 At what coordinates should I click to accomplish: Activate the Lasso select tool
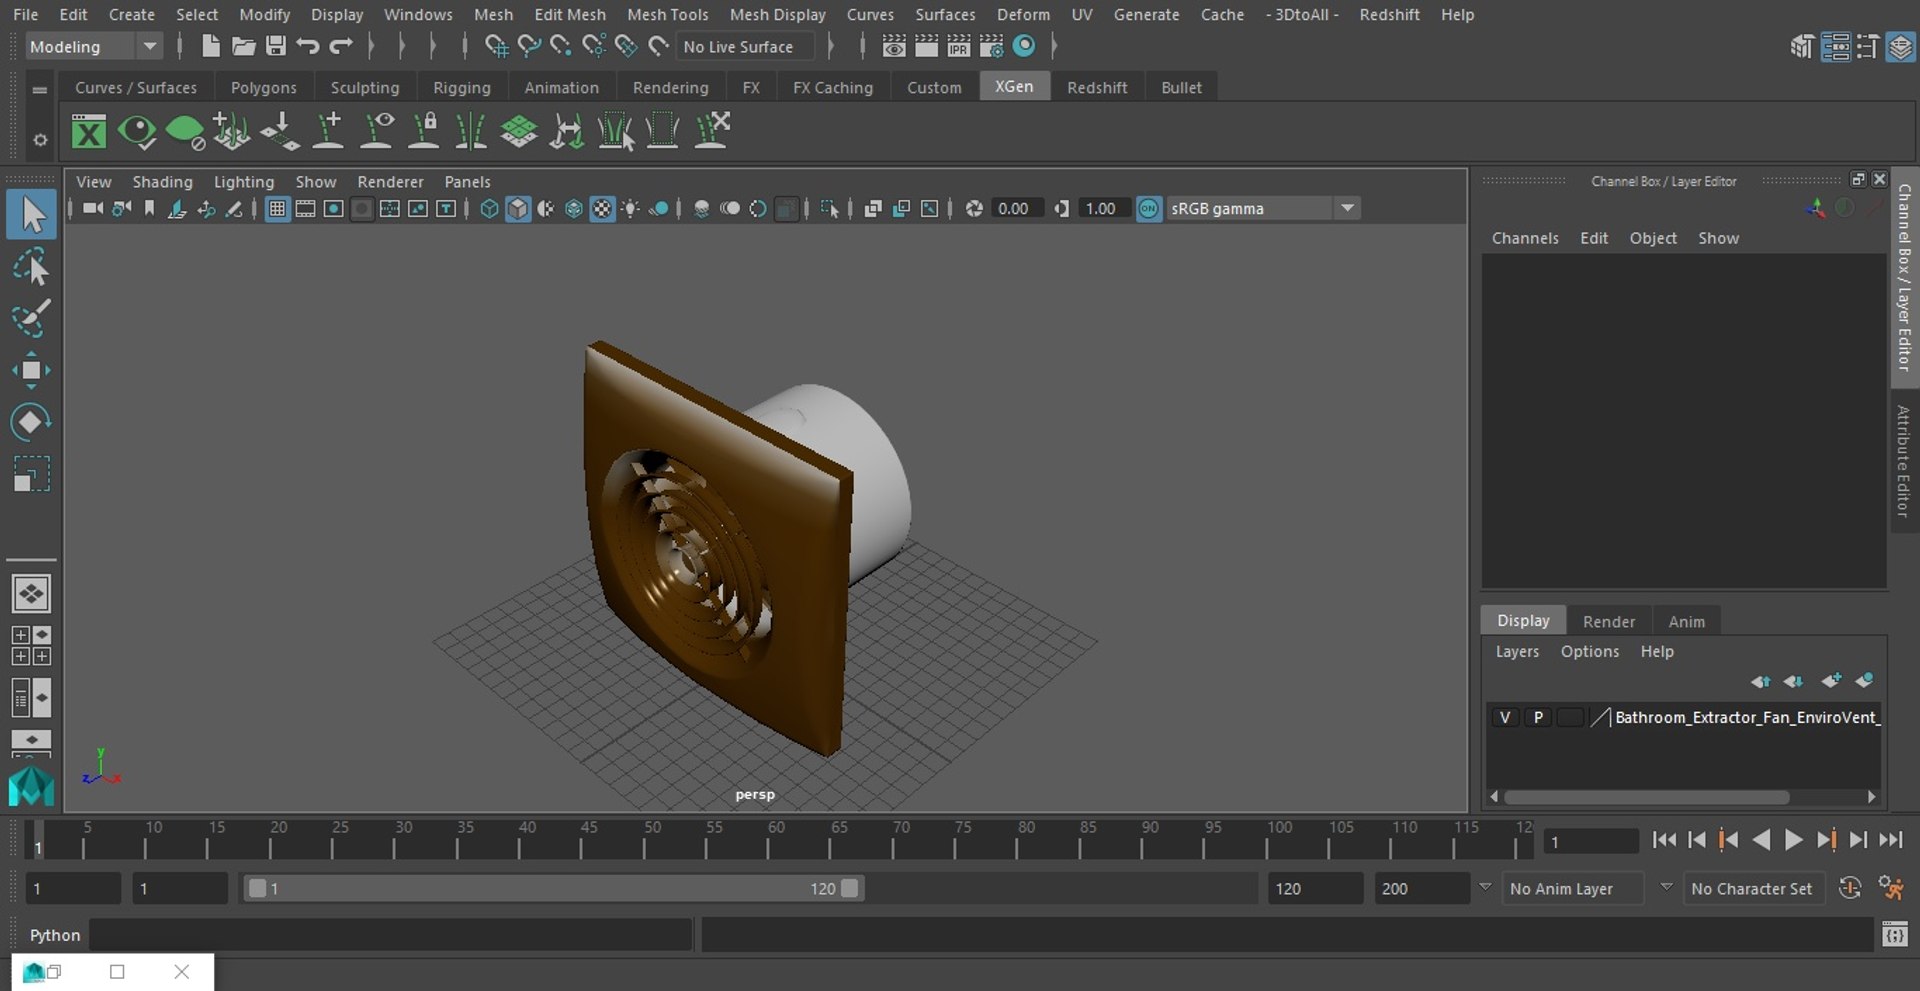click(31, 268)
